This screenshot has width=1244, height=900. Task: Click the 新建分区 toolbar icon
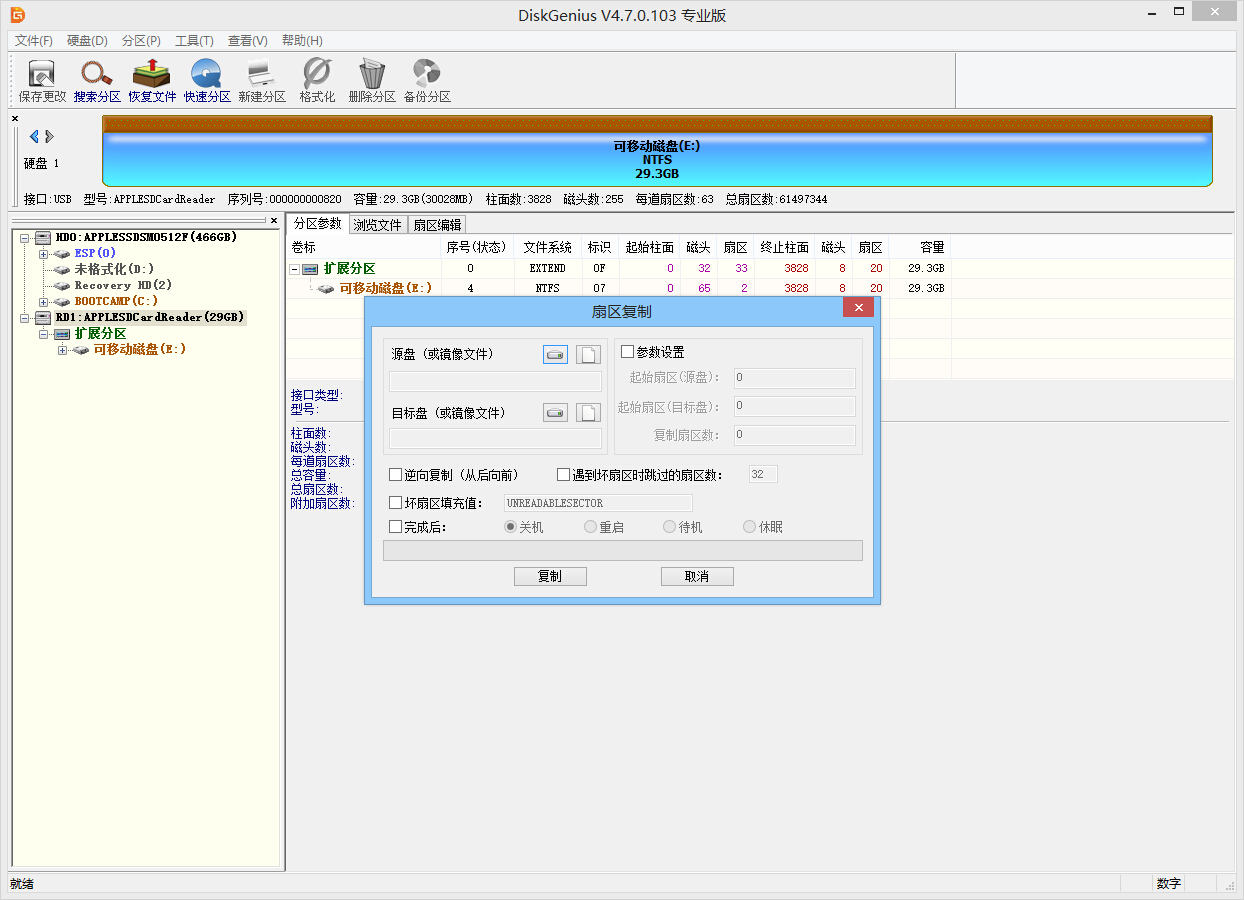(262, 81)
